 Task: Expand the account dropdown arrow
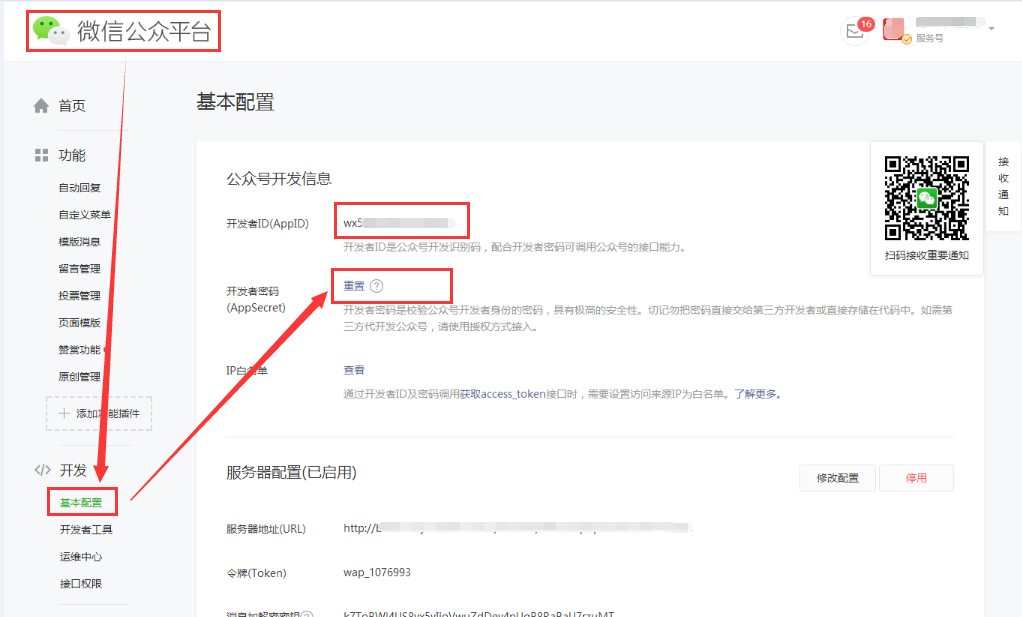point(991,29)
